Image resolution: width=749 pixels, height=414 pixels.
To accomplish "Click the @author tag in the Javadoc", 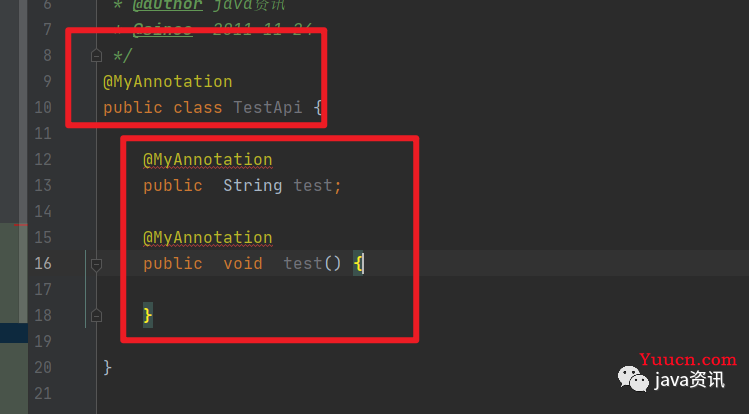I will 168,5.
